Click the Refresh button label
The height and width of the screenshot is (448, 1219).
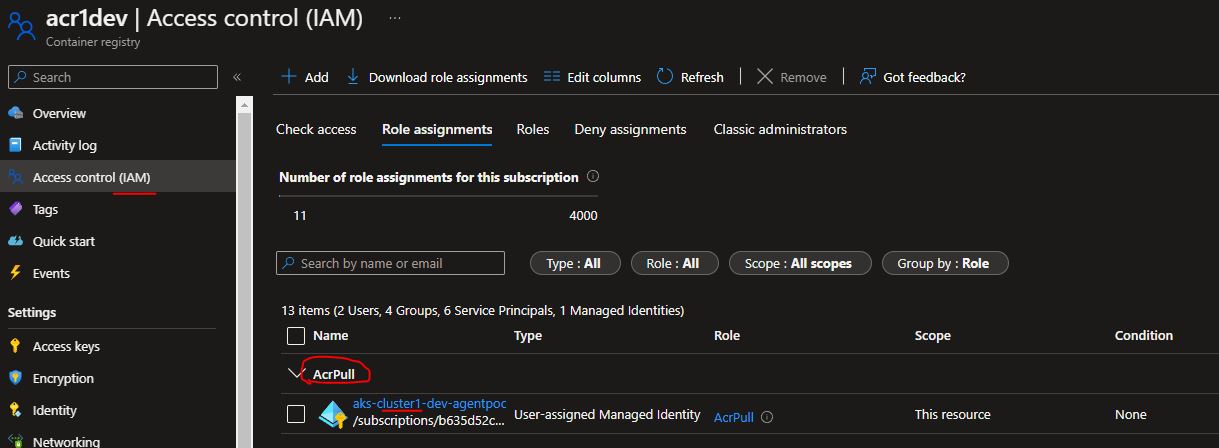(702, 77)
